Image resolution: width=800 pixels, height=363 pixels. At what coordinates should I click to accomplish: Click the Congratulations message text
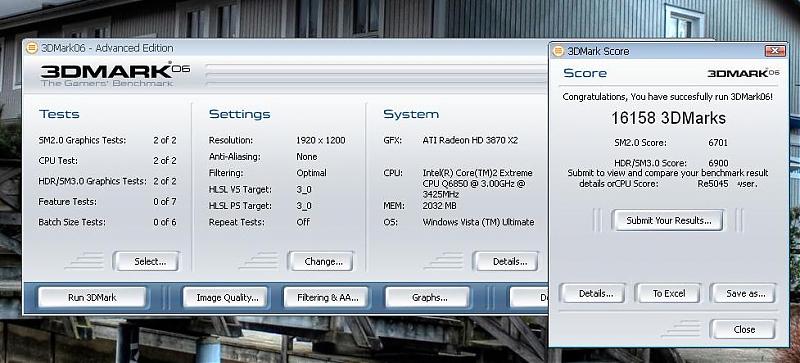pos(668,96)
